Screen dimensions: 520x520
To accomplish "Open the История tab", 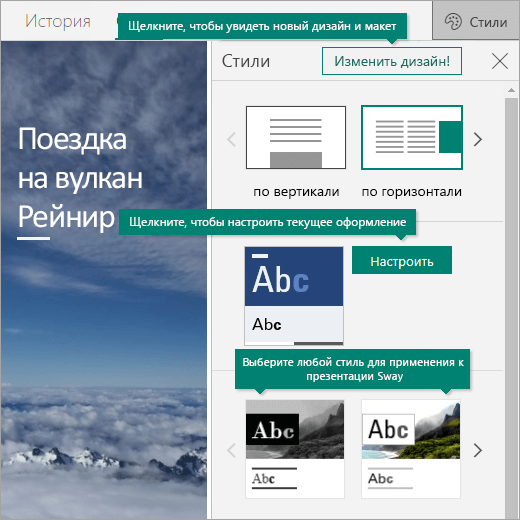I will tap(58, 21).
